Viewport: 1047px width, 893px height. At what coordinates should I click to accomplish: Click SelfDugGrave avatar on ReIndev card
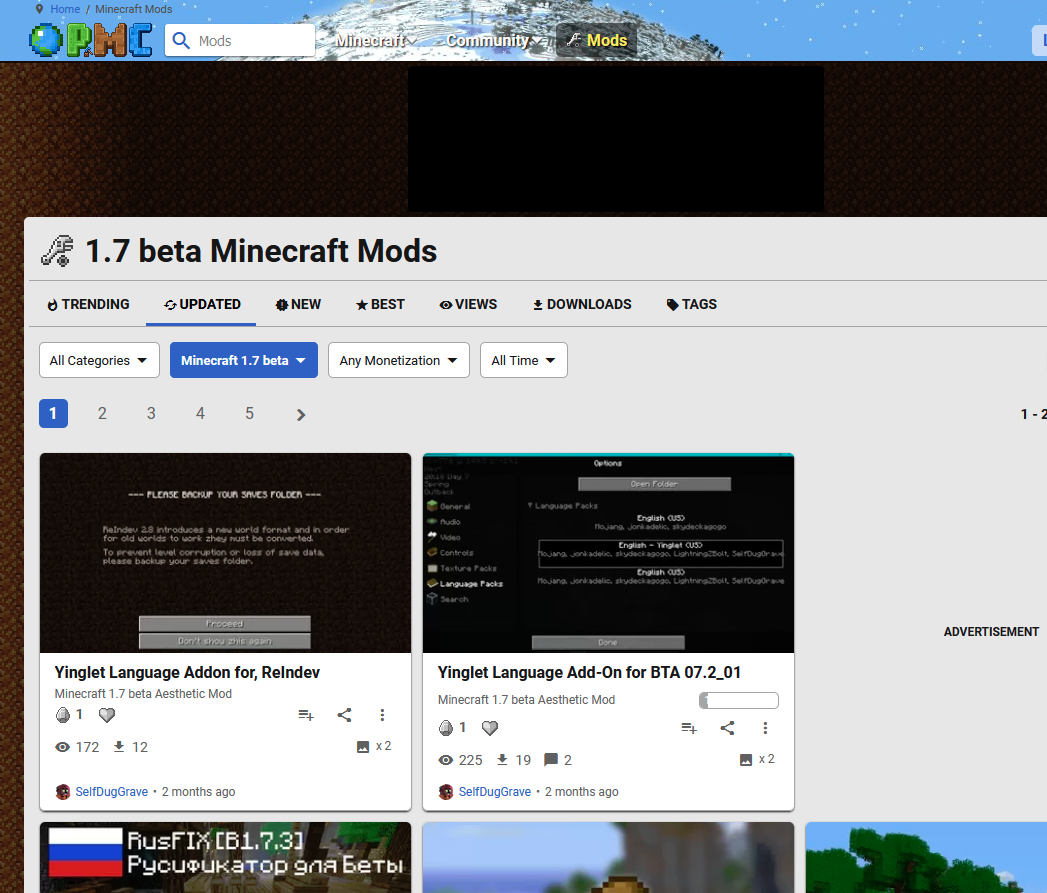(x=63, y=792)
